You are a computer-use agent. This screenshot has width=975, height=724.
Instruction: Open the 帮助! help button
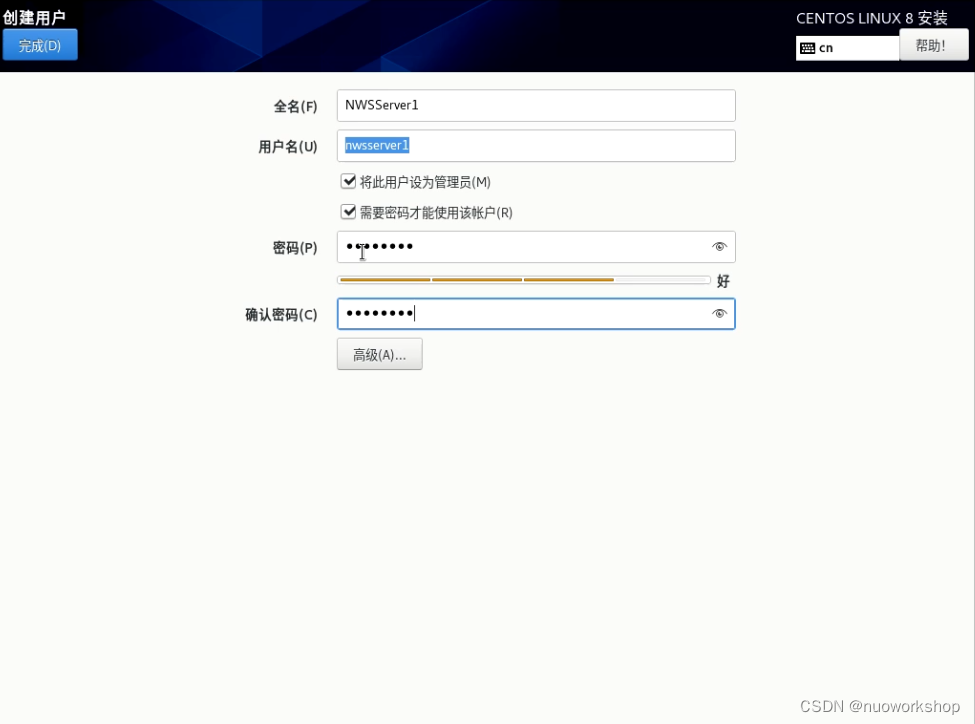pyautogui.click(x=933, y=45)
